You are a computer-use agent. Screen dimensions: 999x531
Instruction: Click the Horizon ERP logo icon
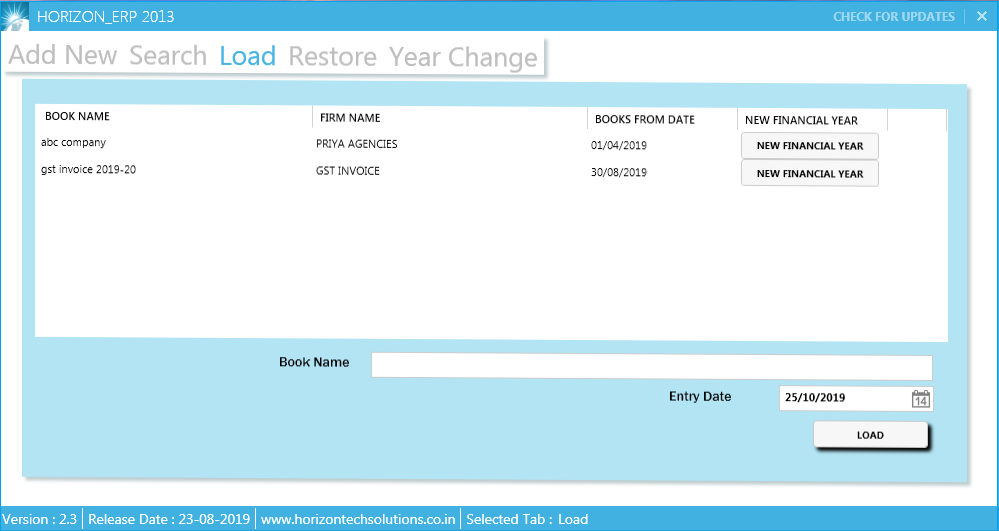pyautogui.click(x=14, y=17)
